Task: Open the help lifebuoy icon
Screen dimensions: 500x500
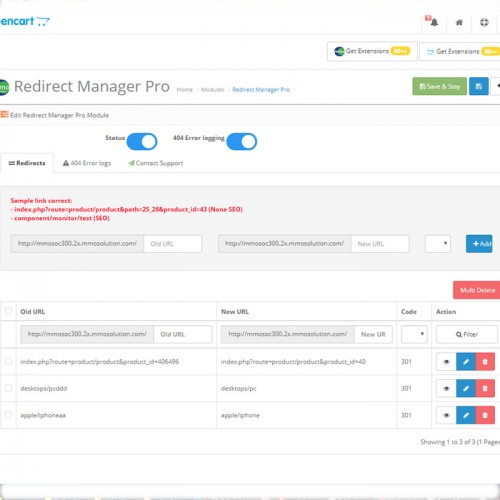Action: coord(484,22)
